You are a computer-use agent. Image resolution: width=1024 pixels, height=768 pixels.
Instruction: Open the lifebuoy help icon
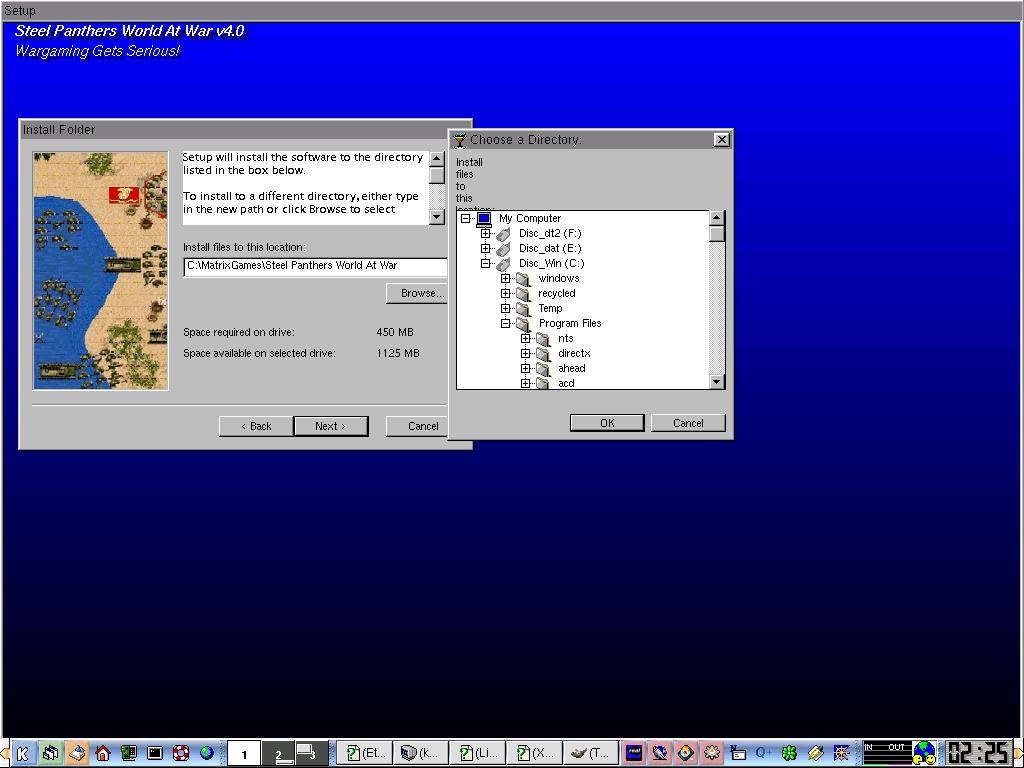[x=181, y=754]
